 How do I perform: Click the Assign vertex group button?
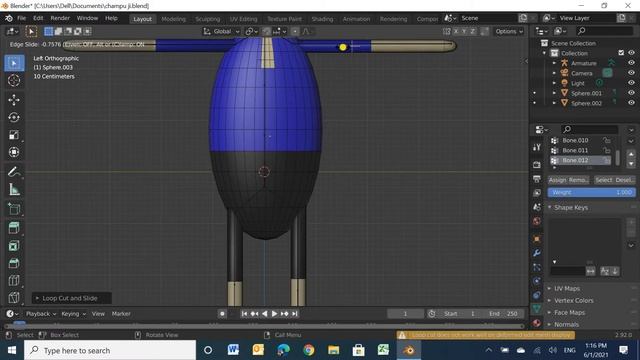558,180
